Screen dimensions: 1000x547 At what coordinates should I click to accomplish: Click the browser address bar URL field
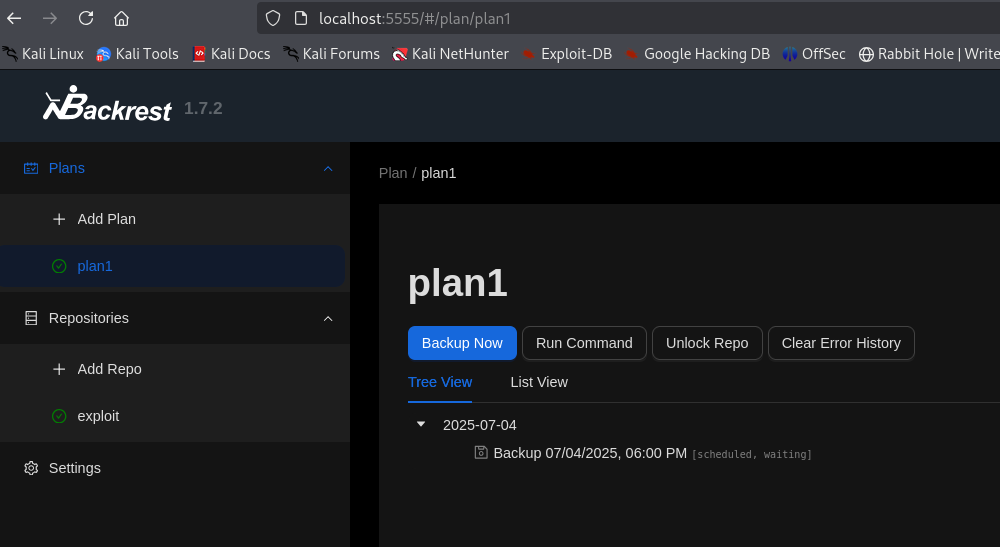(x=600, y=18)
